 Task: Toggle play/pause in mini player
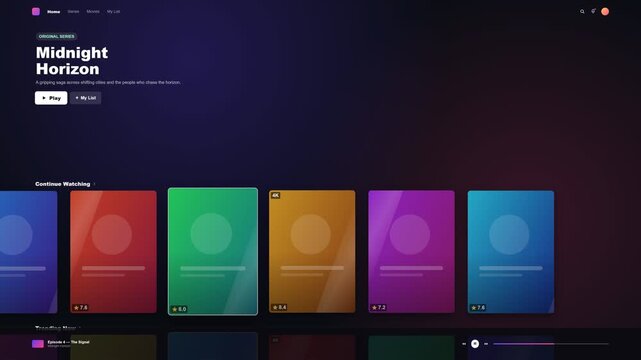coord(475,344)
